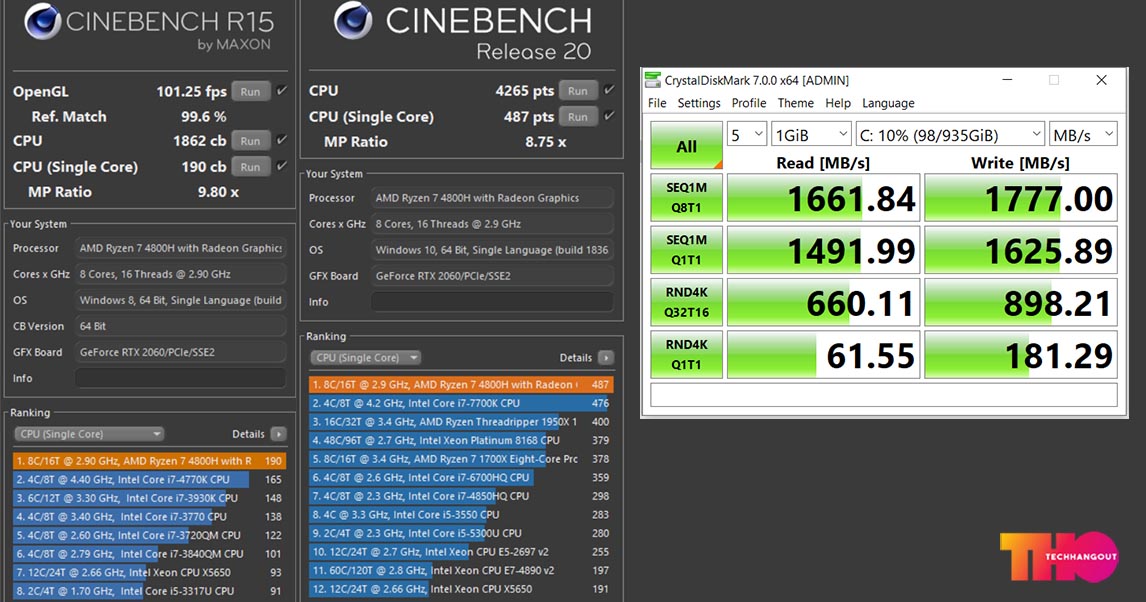Select the Intel Core i5-3550 ranking row
This screenshot has height=602, width=1146.
461,514
